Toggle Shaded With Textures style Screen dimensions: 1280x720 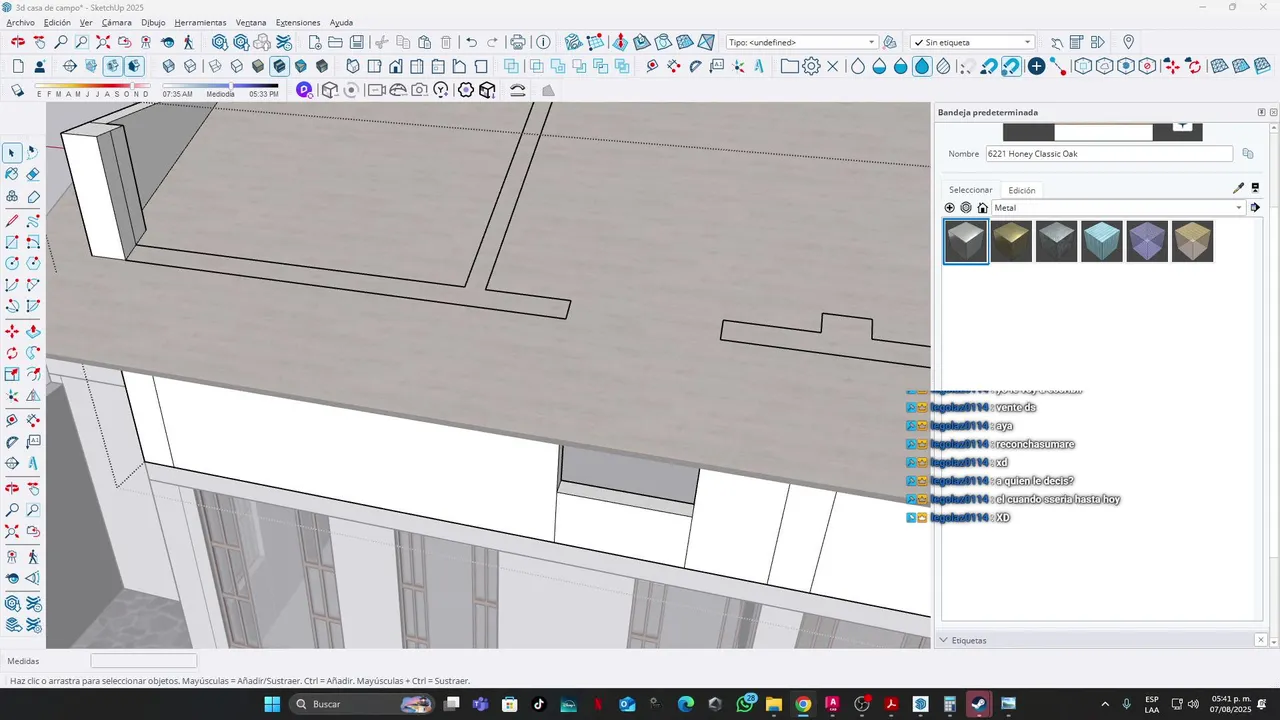pos(279,66)
